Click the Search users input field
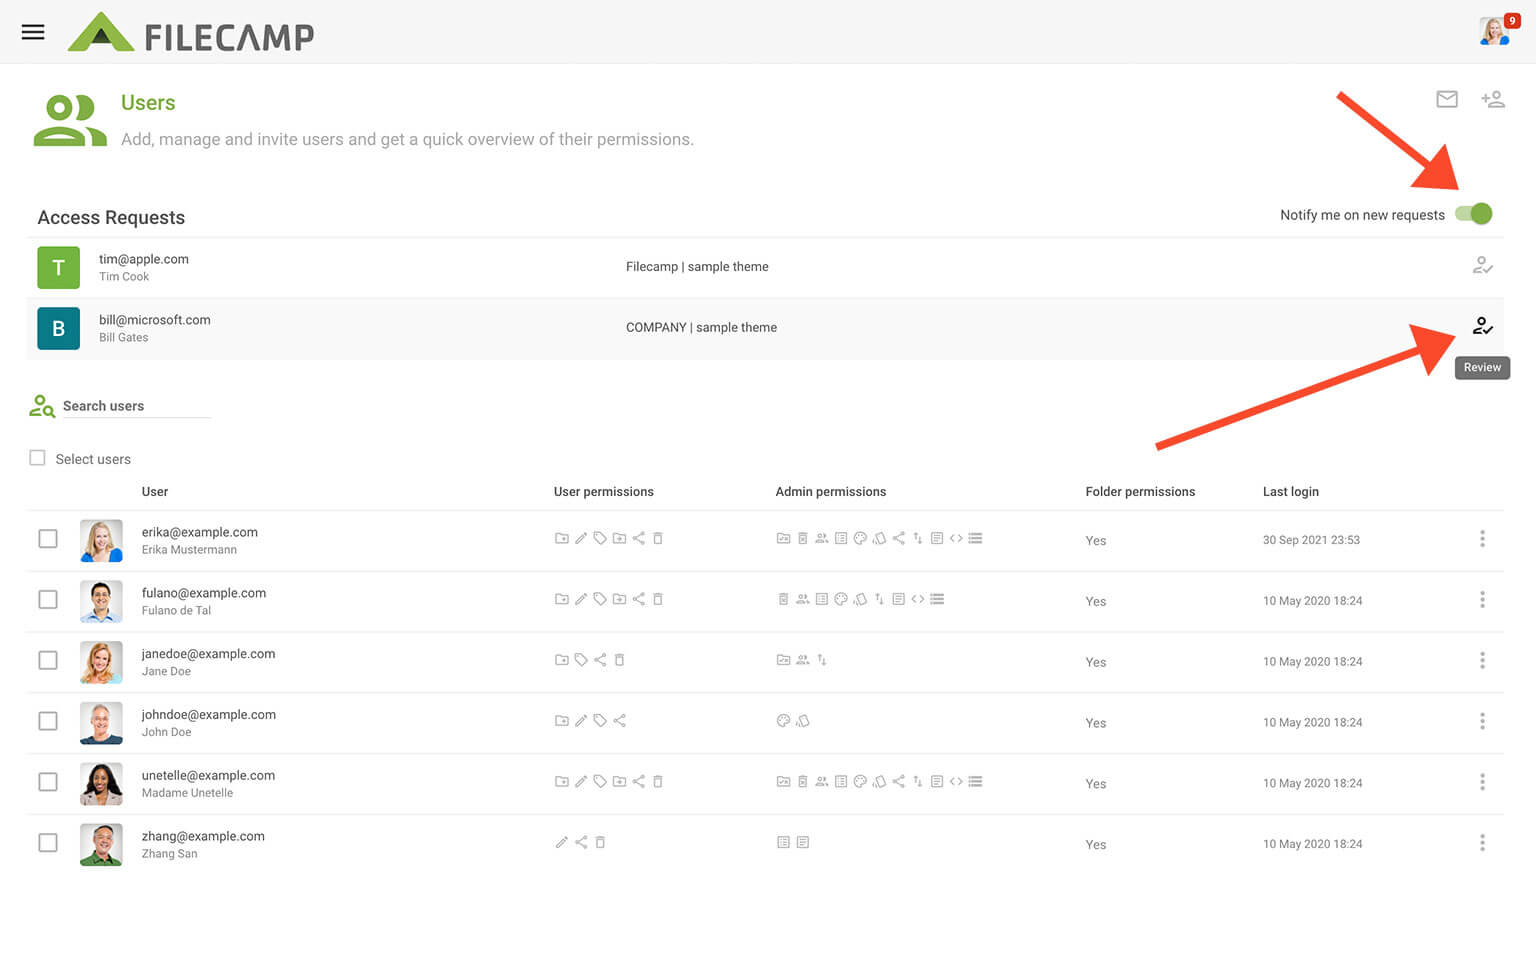The width and height of the screenshot is (1536, 960). [x=135, y=406]
